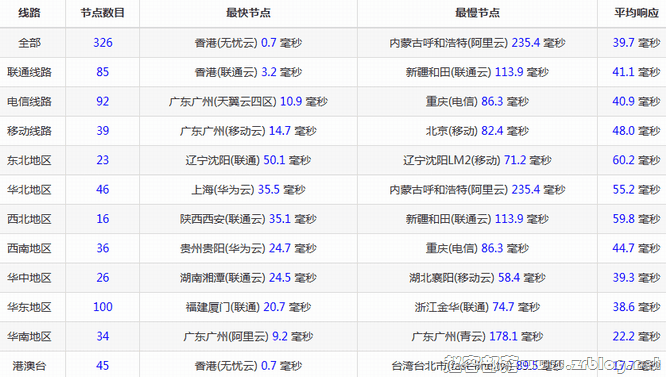666x377 pixels.
Task: Click the 节点数目 column header
Action: 103,13
